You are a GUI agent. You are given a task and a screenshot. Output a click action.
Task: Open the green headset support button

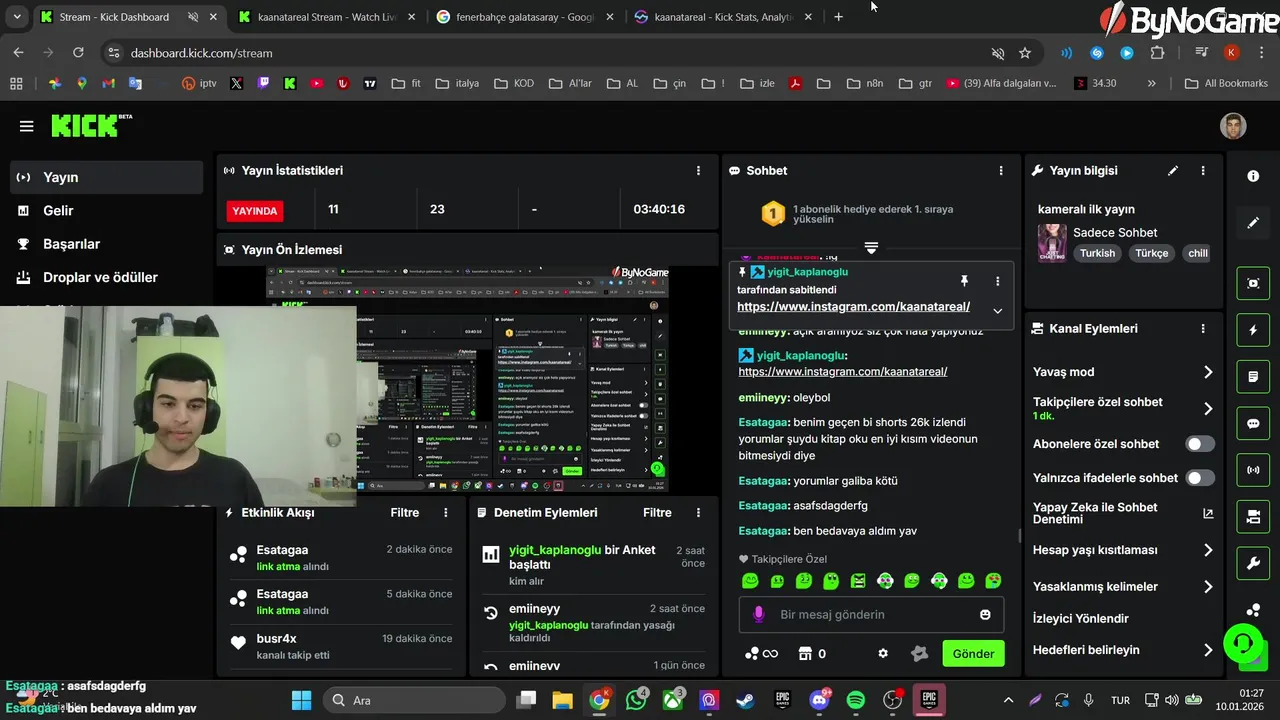1243,642
